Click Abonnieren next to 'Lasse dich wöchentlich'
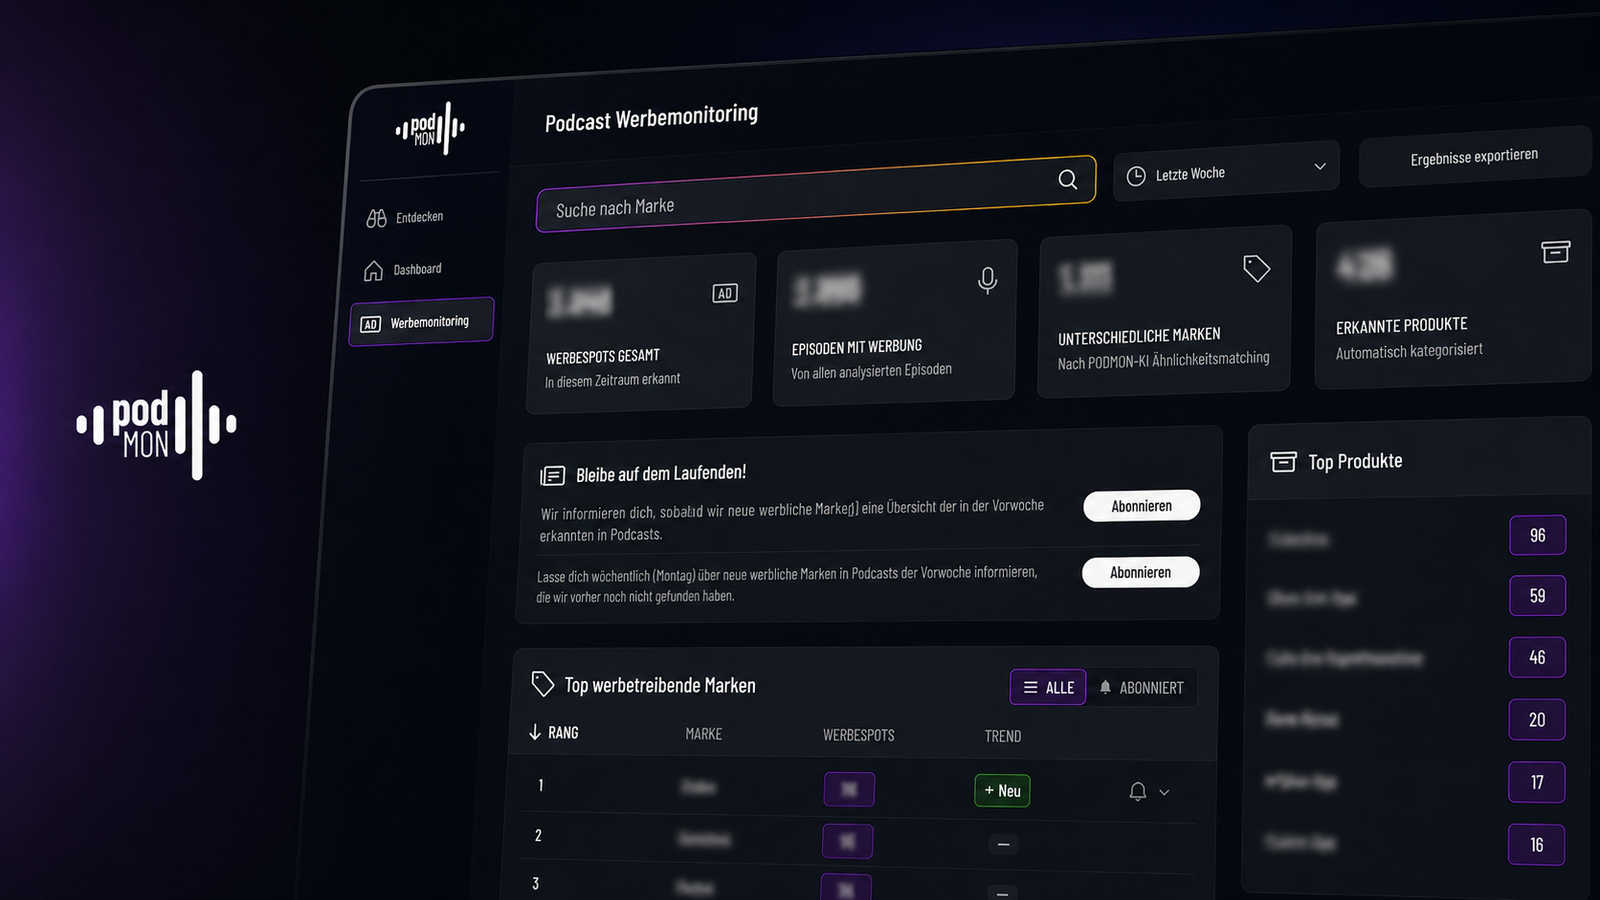The image size is (1600, 900). tap(1141, 572)
